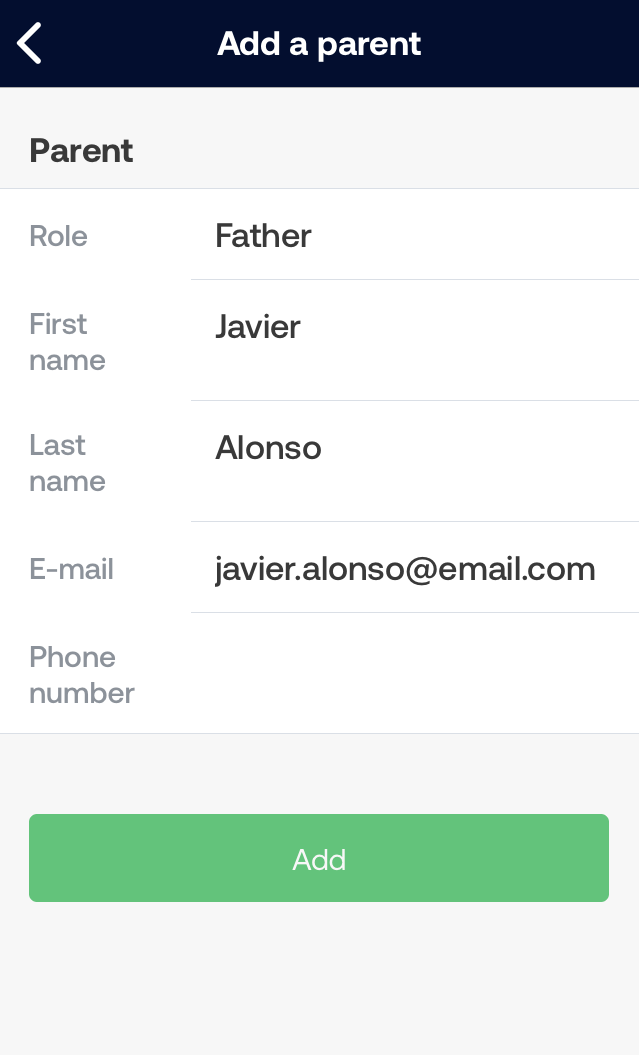Click the javier.alonso@email.com address text
Viewport: 639px width, 1055px height.
405,569
